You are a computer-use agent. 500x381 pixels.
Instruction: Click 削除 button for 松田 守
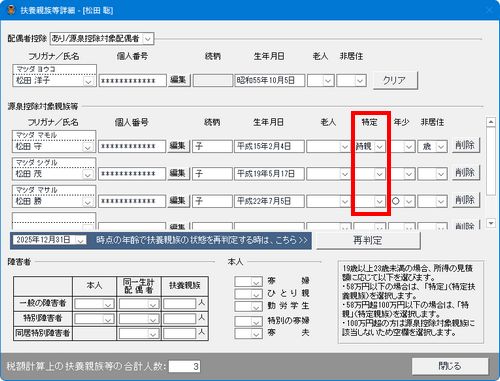tap(466, 146)
